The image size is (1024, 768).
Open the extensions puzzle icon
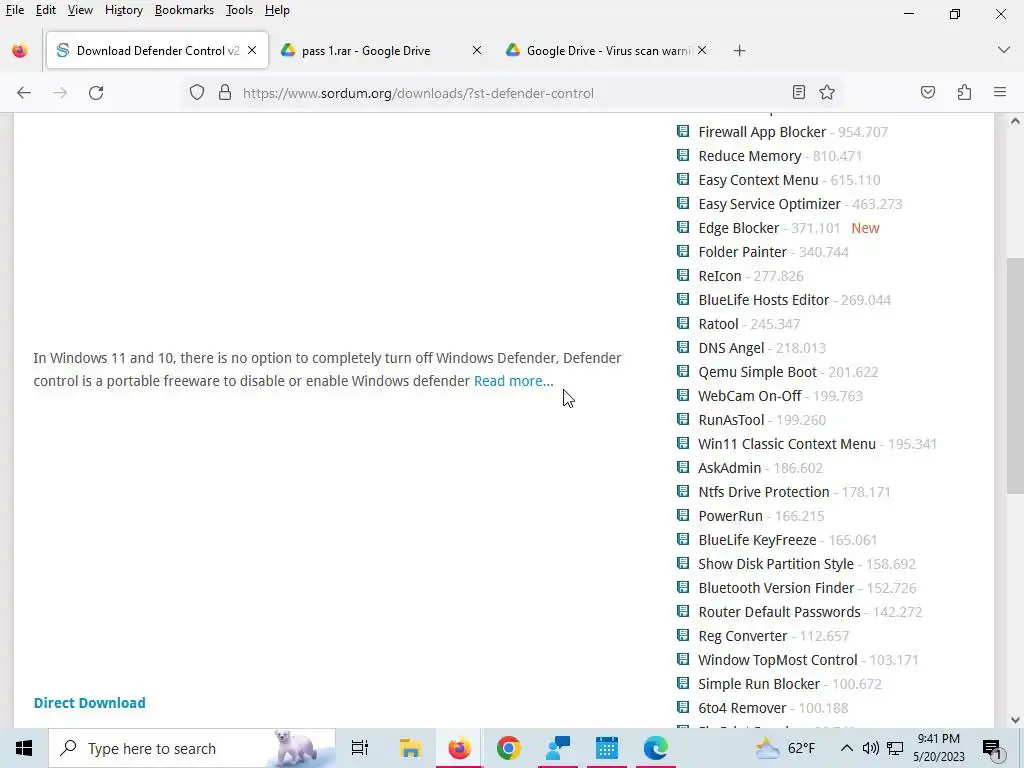tap(965, 93)
